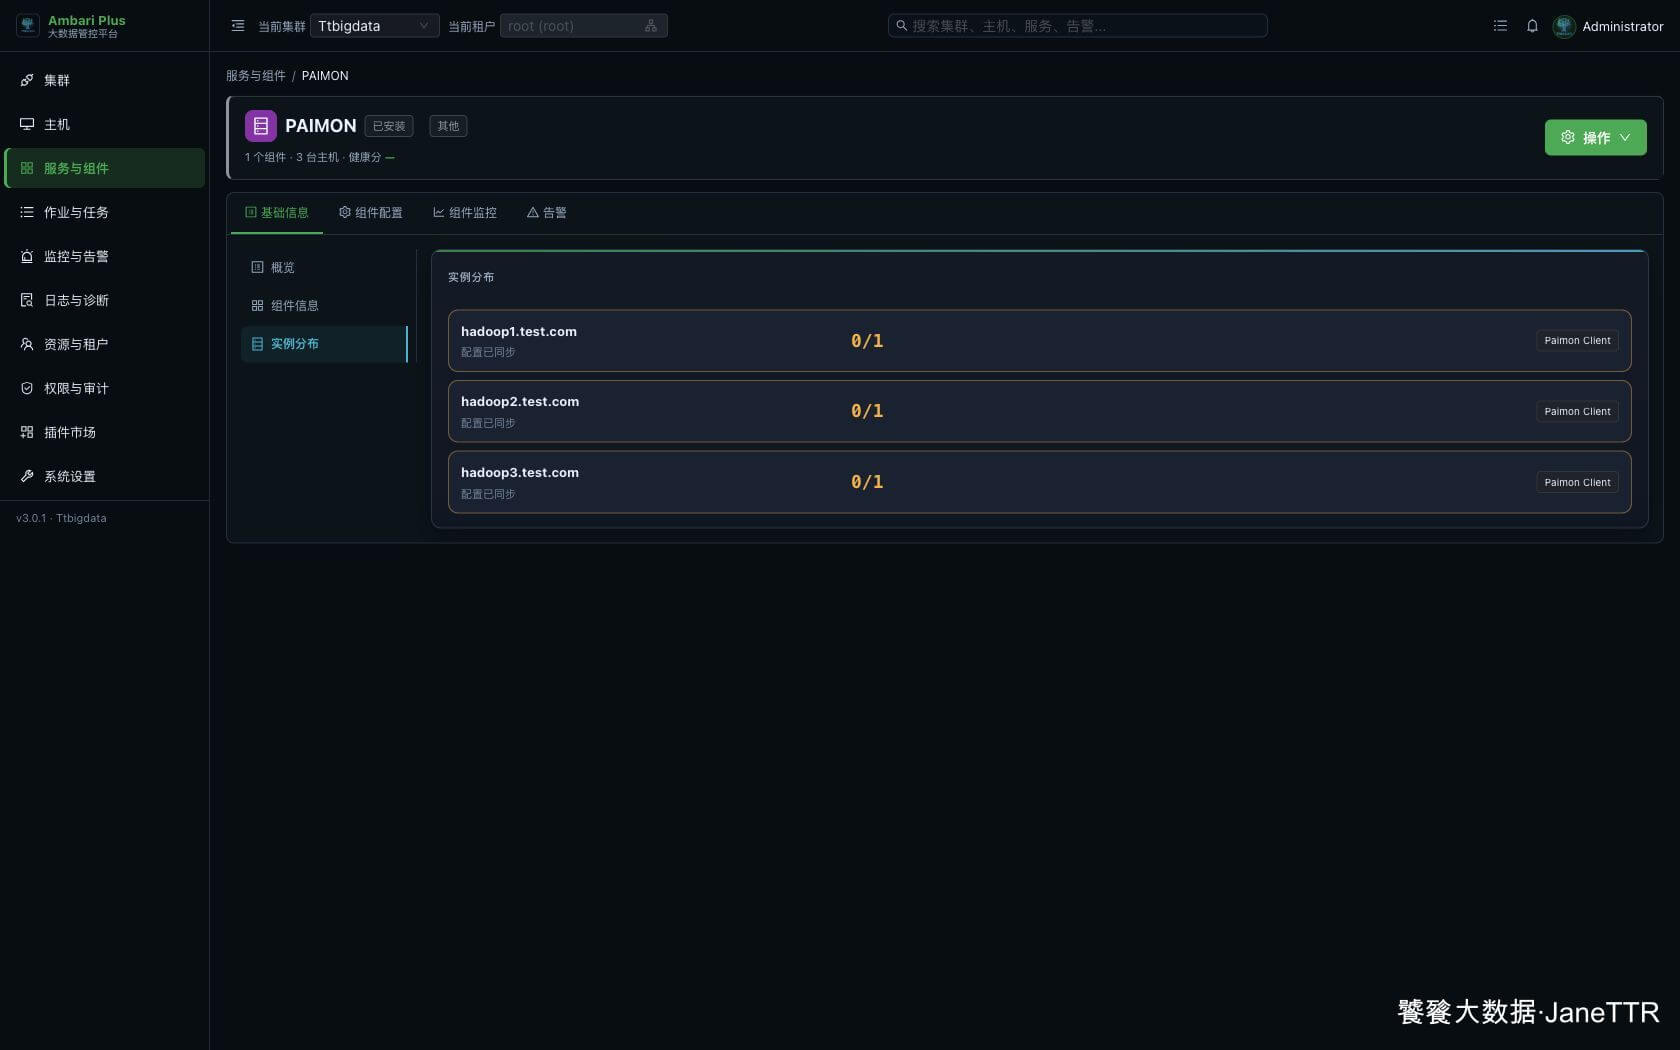Click the 服务与组件 breadcrumb link
Viewport: 1680px width, 1050px height.
pyautogui.click(x=256, y=76)
